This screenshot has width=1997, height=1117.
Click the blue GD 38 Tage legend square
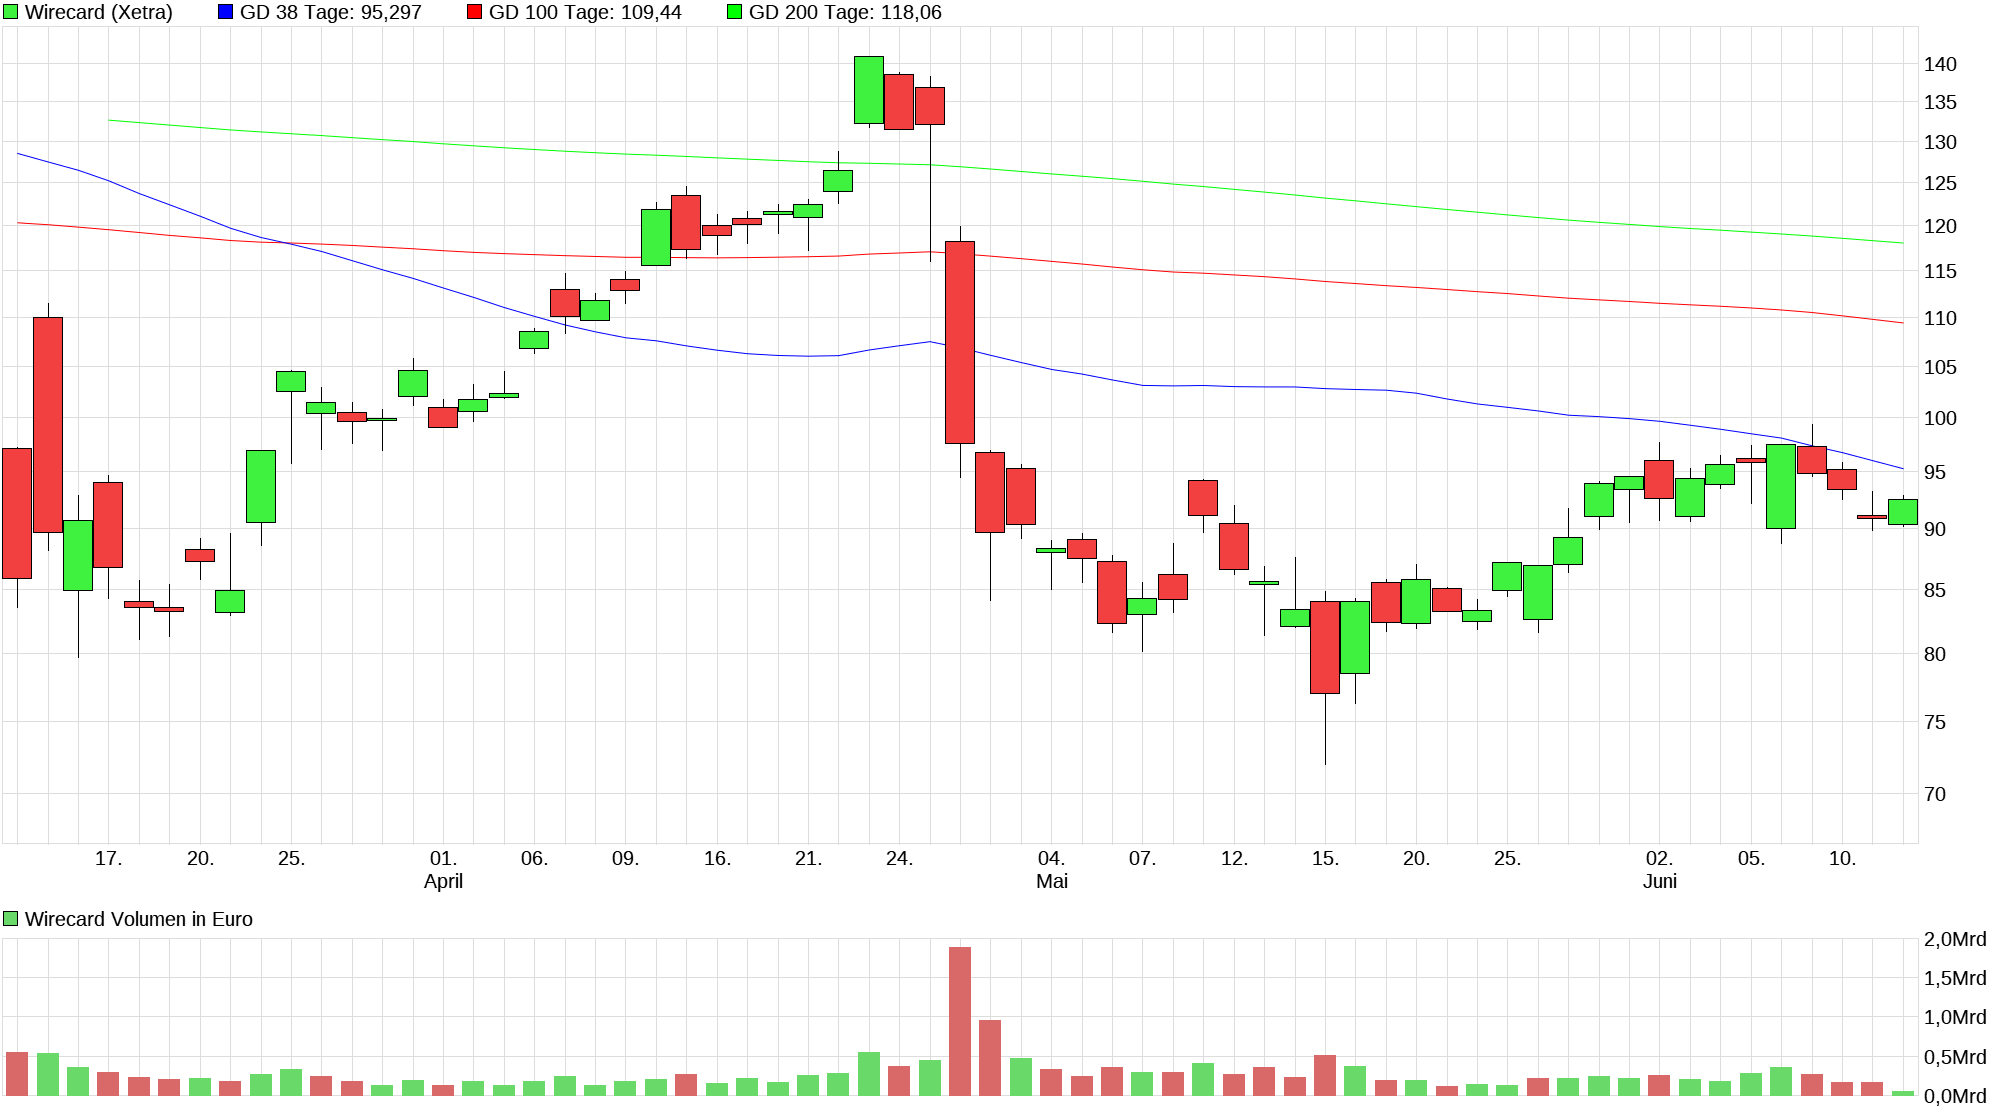(225, 12)
